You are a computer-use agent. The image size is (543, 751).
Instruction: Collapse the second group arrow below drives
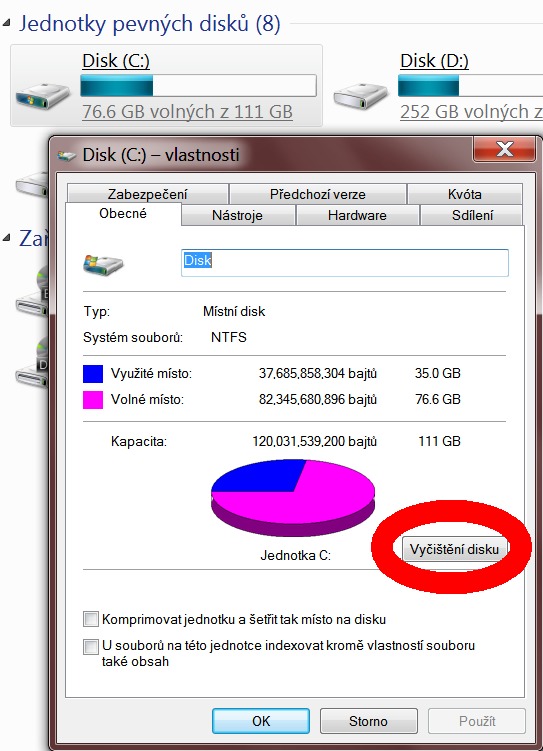click(7, 238)
